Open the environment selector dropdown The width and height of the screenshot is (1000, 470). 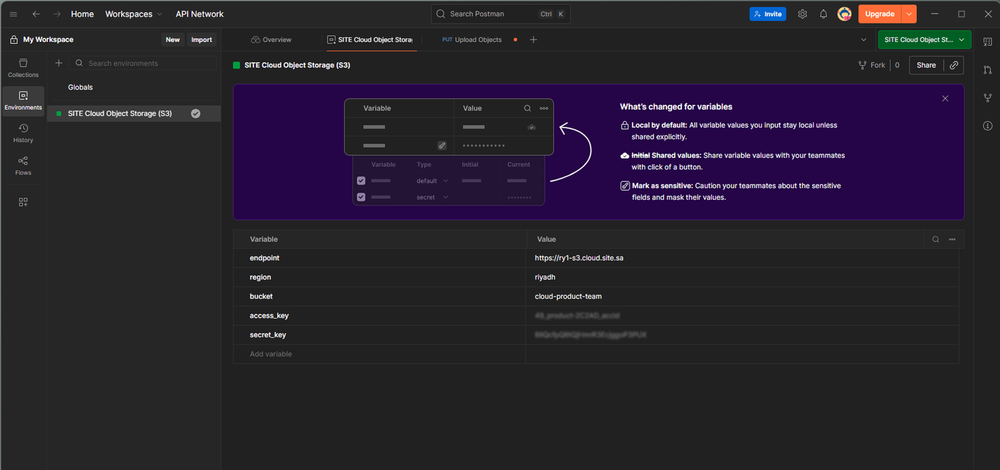coord(924,40)
